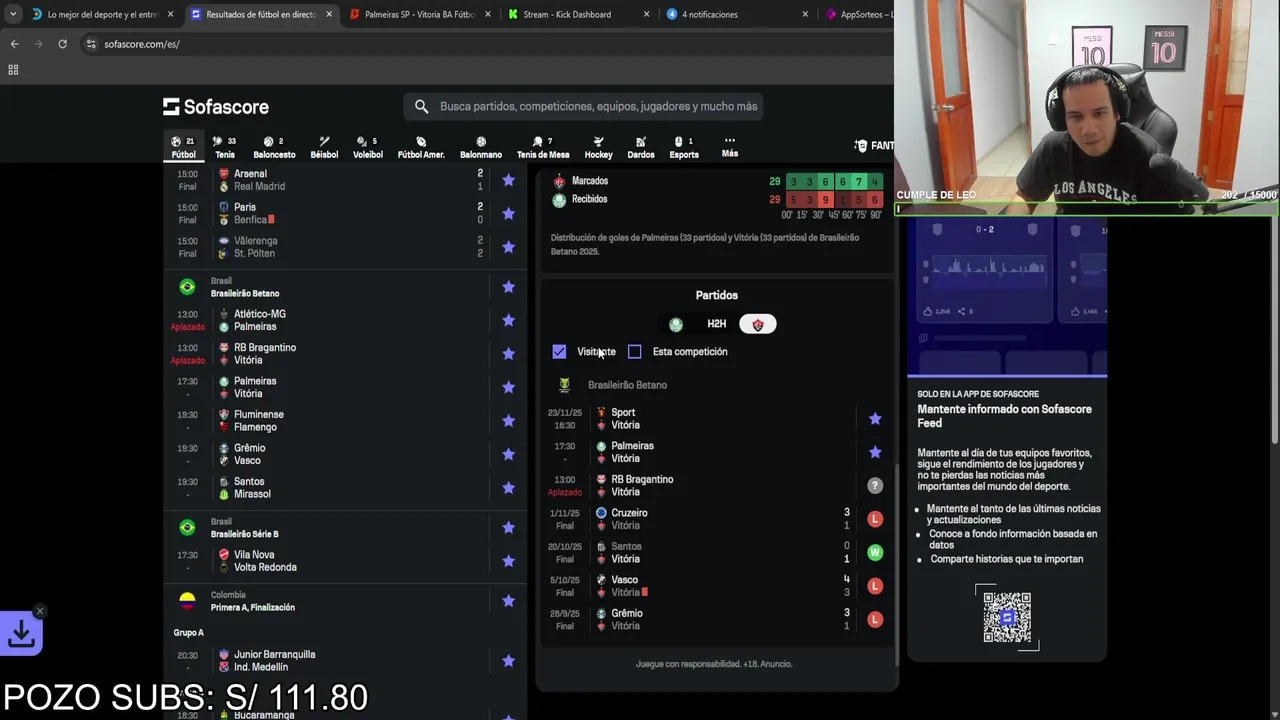
Task: Star the Sport vs Vitória match in panel
Action: pos(875,419)
